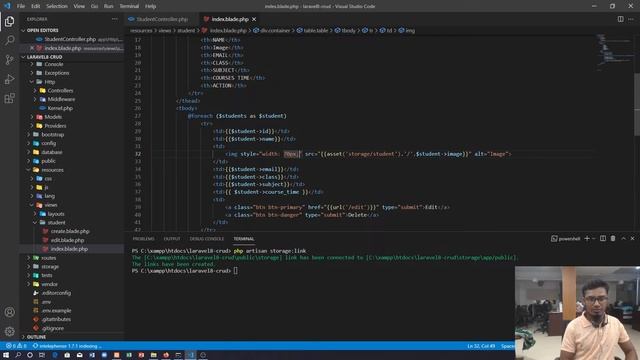Open the Selection menu
The image size is (640, 360).
tap(57, 6)
